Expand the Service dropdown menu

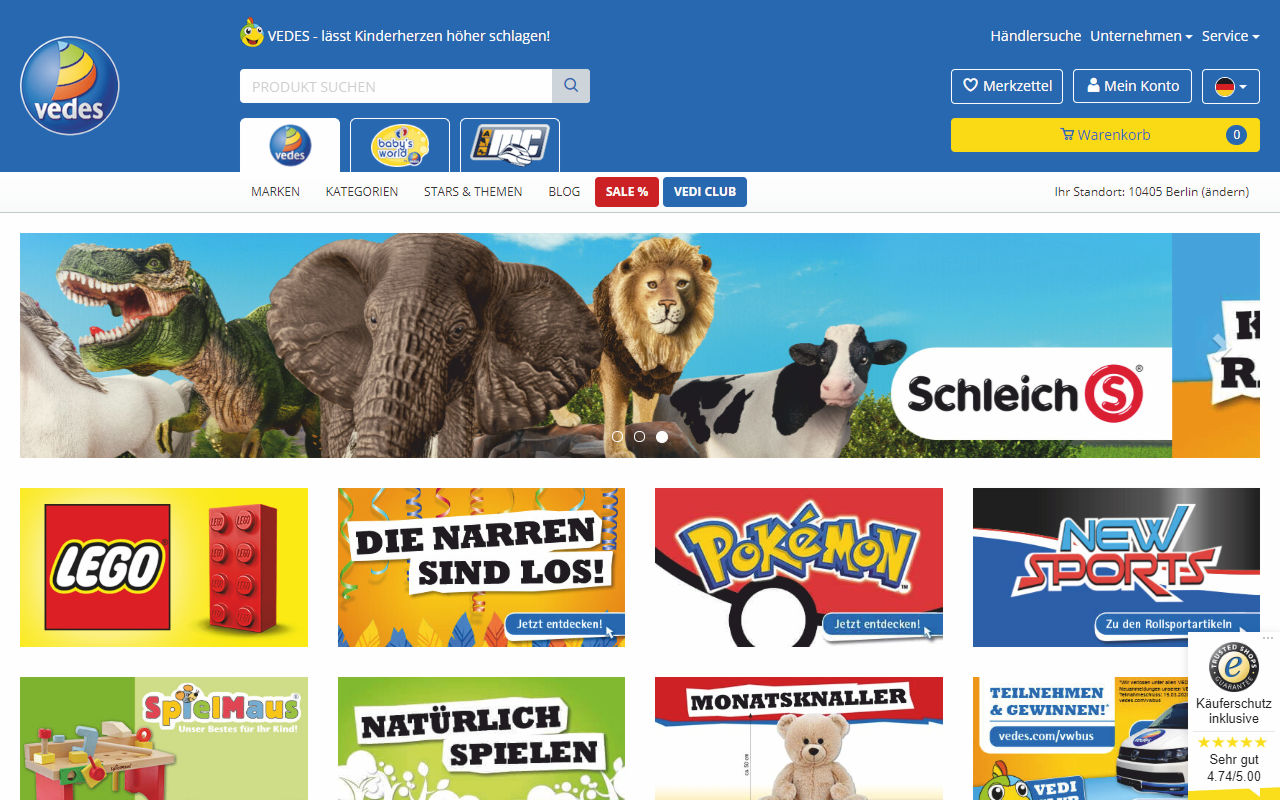pos(1230,36)
